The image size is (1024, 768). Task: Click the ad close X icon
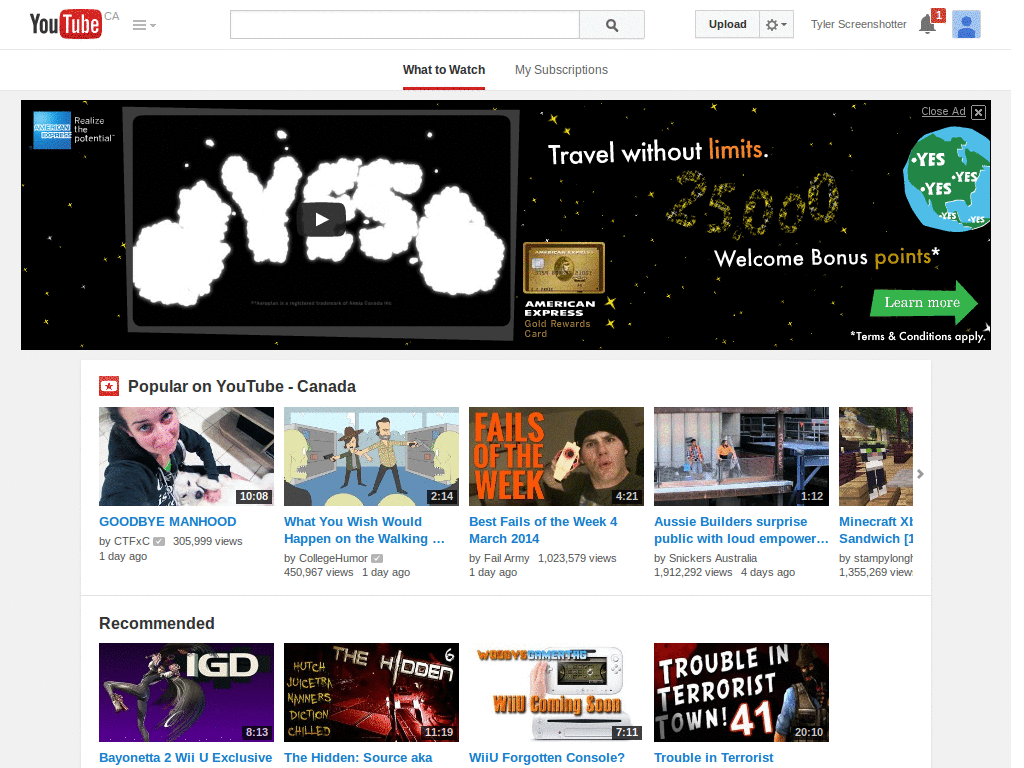pyautogui.click(x=978, y=112)
